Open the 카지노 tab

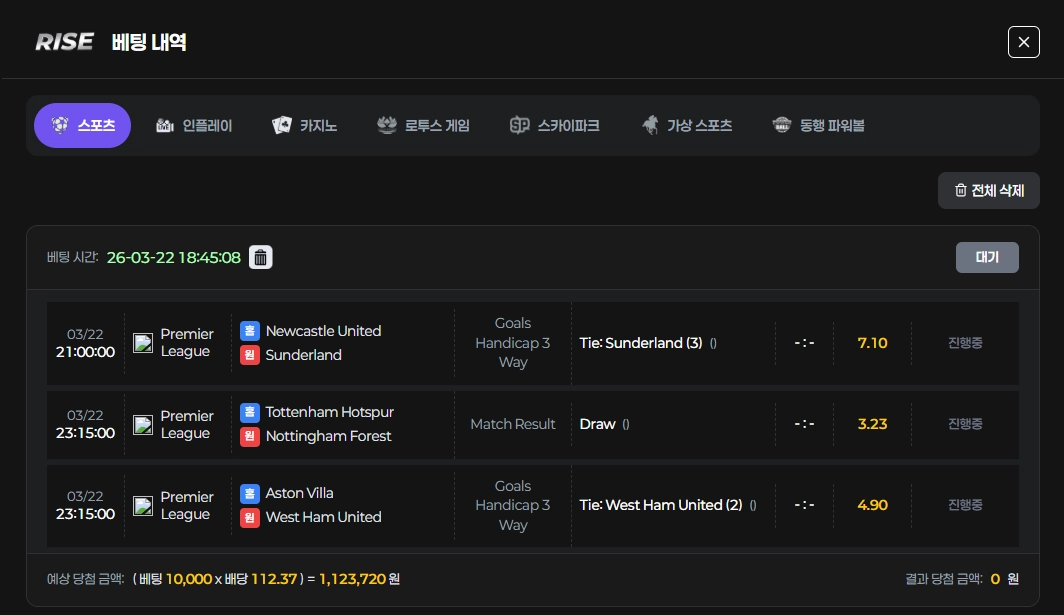click(x=305, y=126)
